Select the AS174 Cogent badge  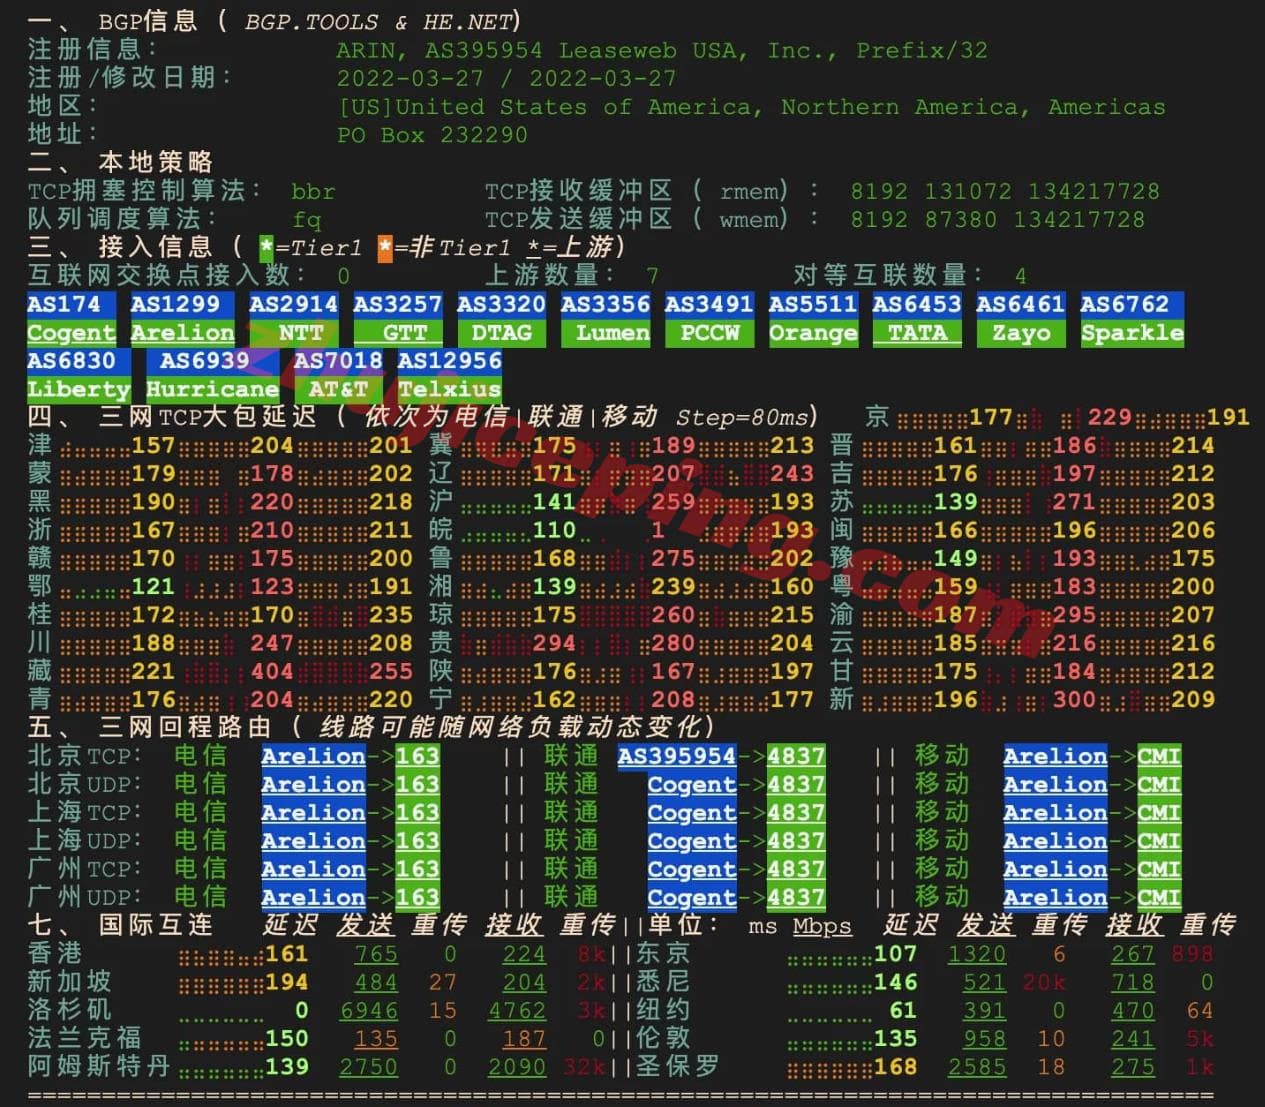[70, 318]
